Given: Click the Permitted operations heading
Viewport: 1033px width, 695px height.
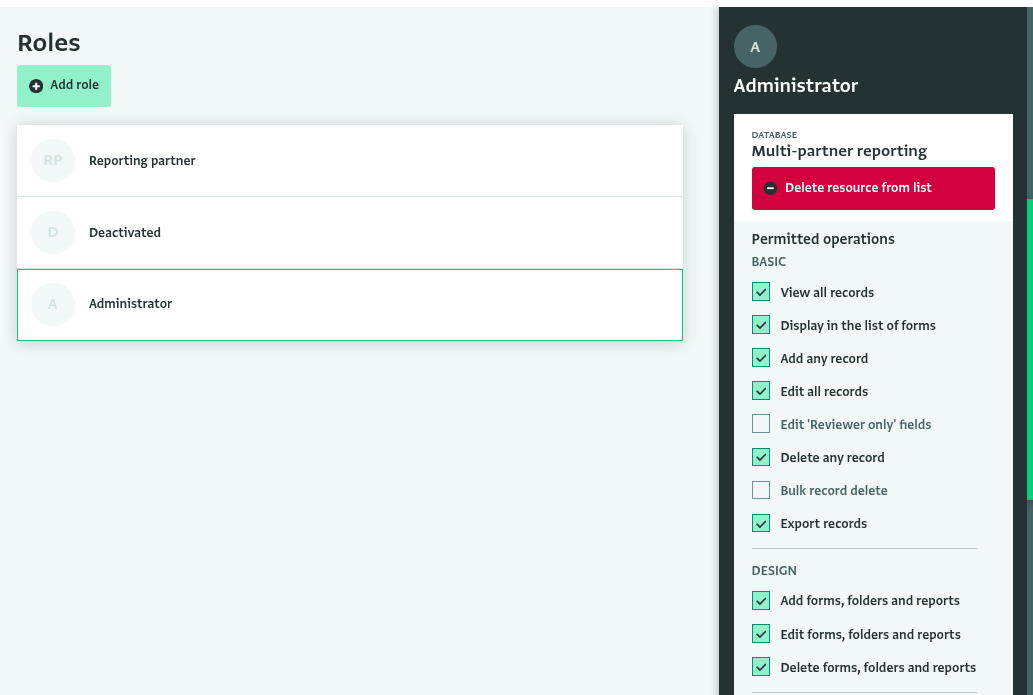Looking at the screenshot, I should [x=823, y=239].
